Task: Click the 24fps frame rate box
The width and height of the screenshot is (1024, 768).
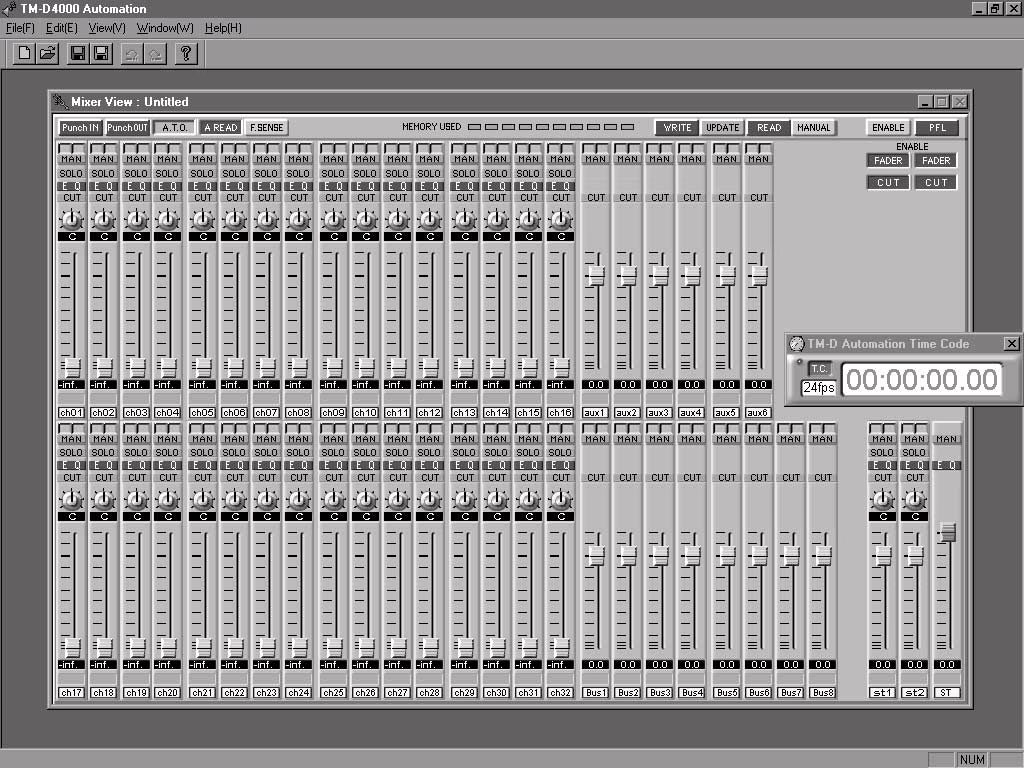Action: pos(818,388)
